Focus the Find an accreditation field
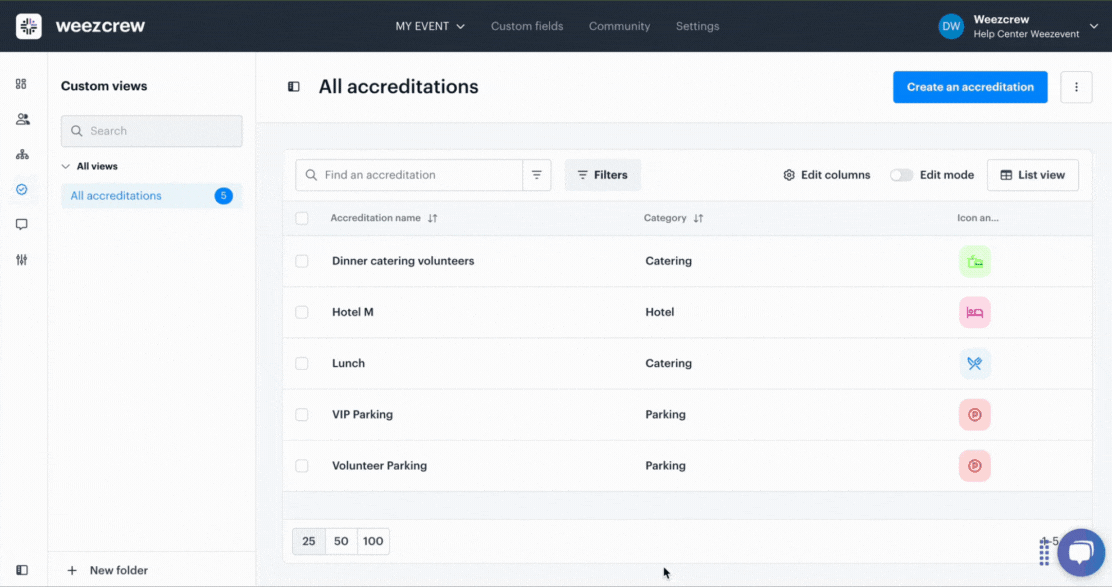 coord(409,175)
